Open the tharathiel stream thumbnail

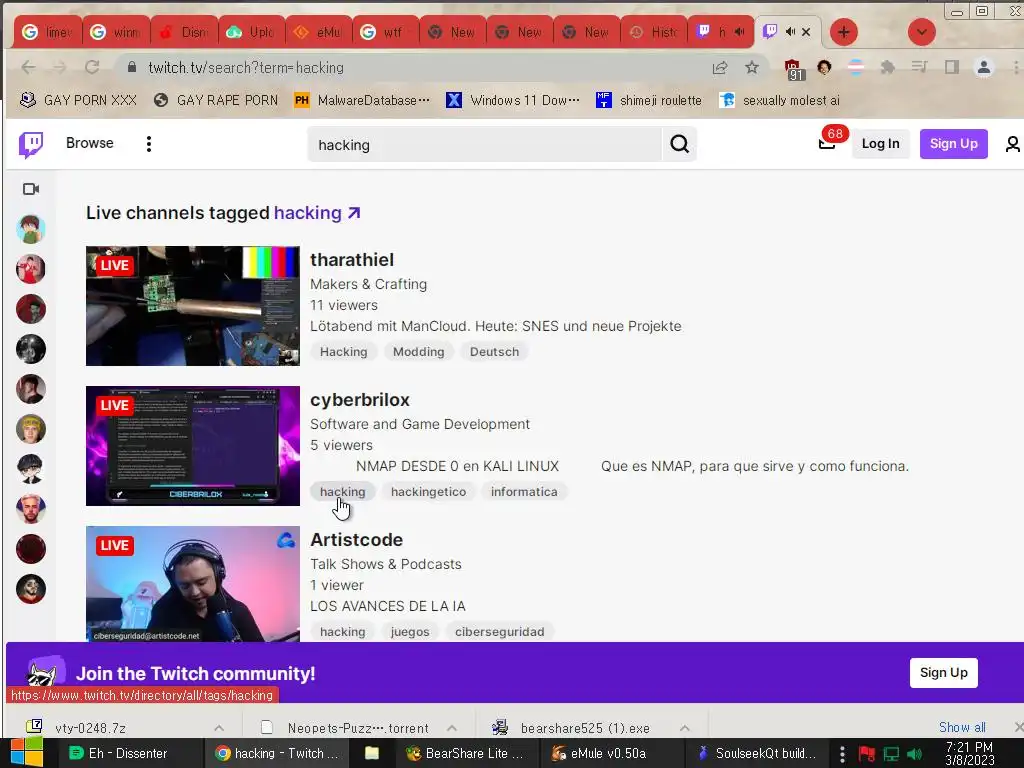(193, 306)
